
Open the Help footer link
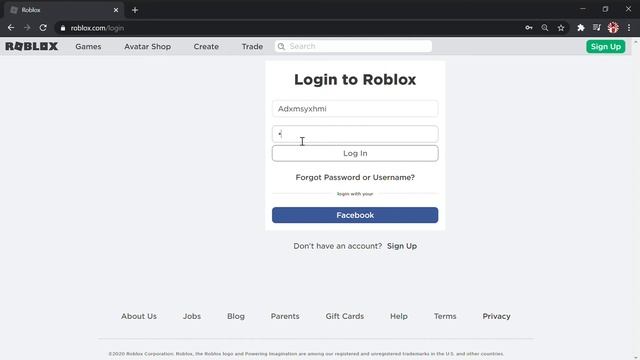[399, 316]
